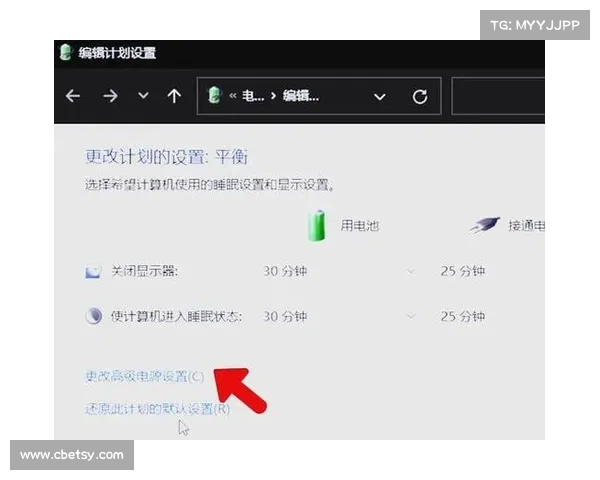Viewport: 600px width, 480px height.
Task: Click the 使计算机进入睡眠状态 label
Action: (176, 317)
